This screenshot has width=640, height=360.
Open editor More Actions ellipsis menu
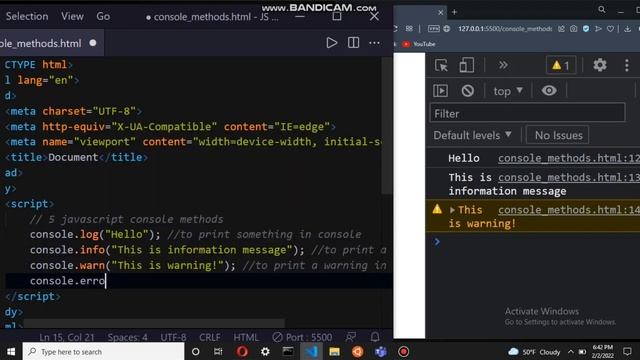tap(374, 43)
